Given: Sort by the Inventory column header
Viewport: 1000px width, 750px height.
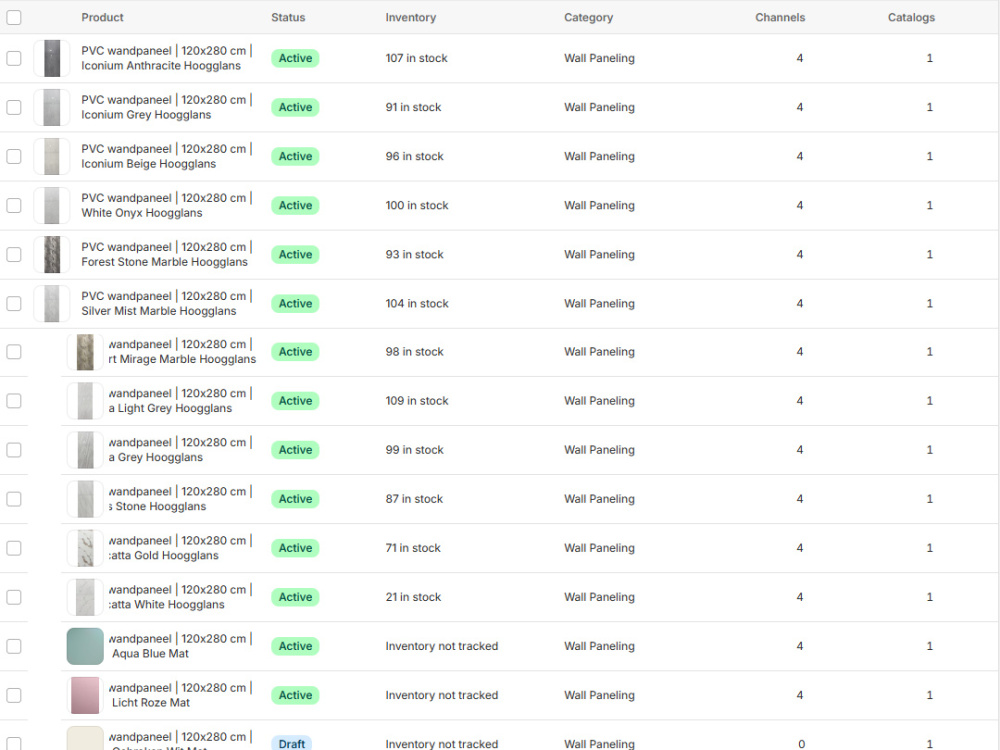Looking at the screenshot, I should click(x=411, y=17).
